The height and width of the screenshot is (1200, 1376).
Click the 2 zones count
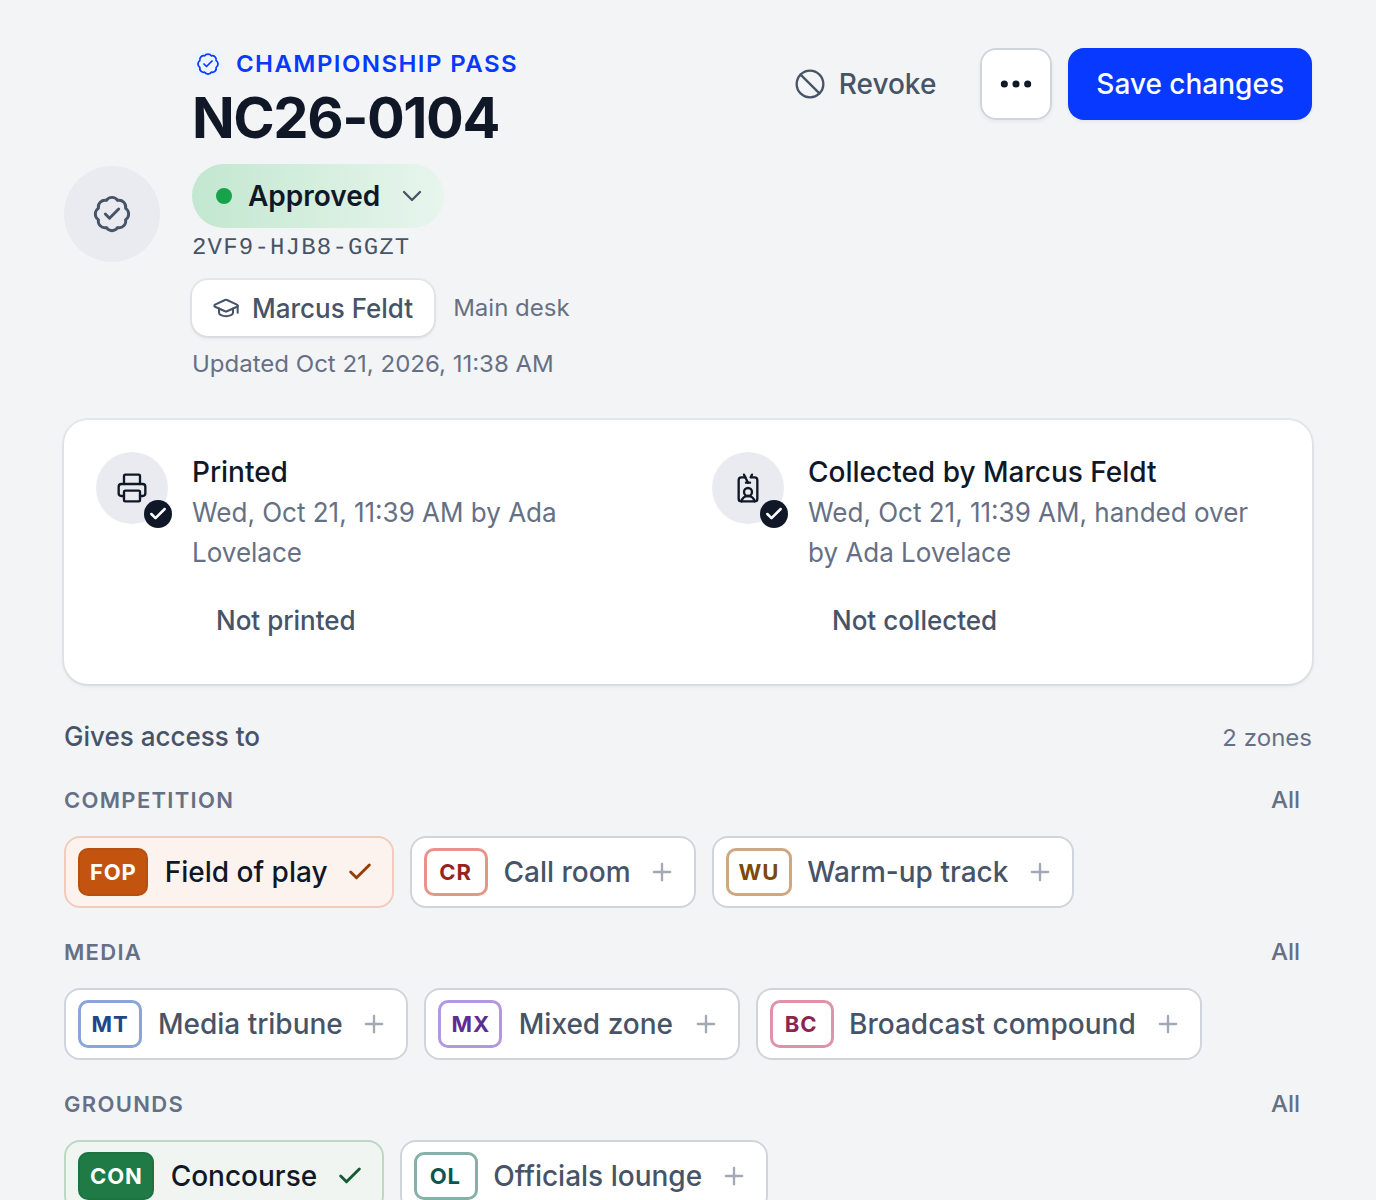click(1267, 738)
